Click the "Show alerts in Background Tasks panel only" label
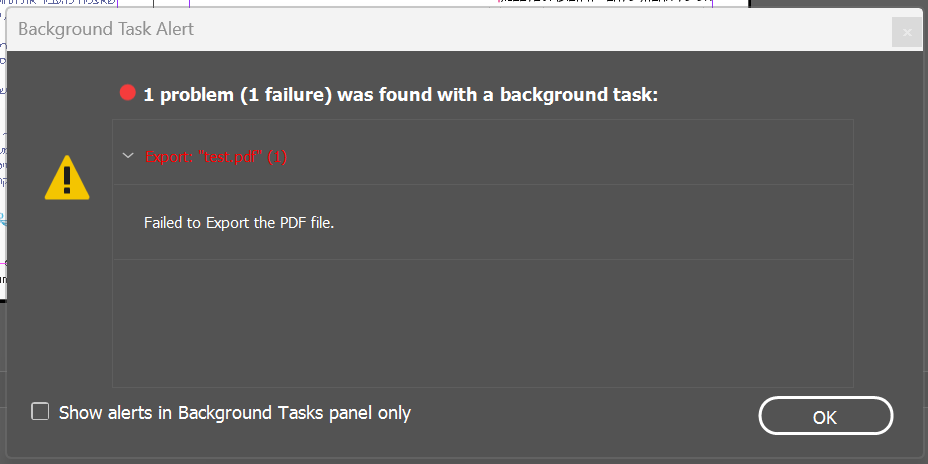Image resolution: width=928 pixels, height=464 pixels. point(235,412)
